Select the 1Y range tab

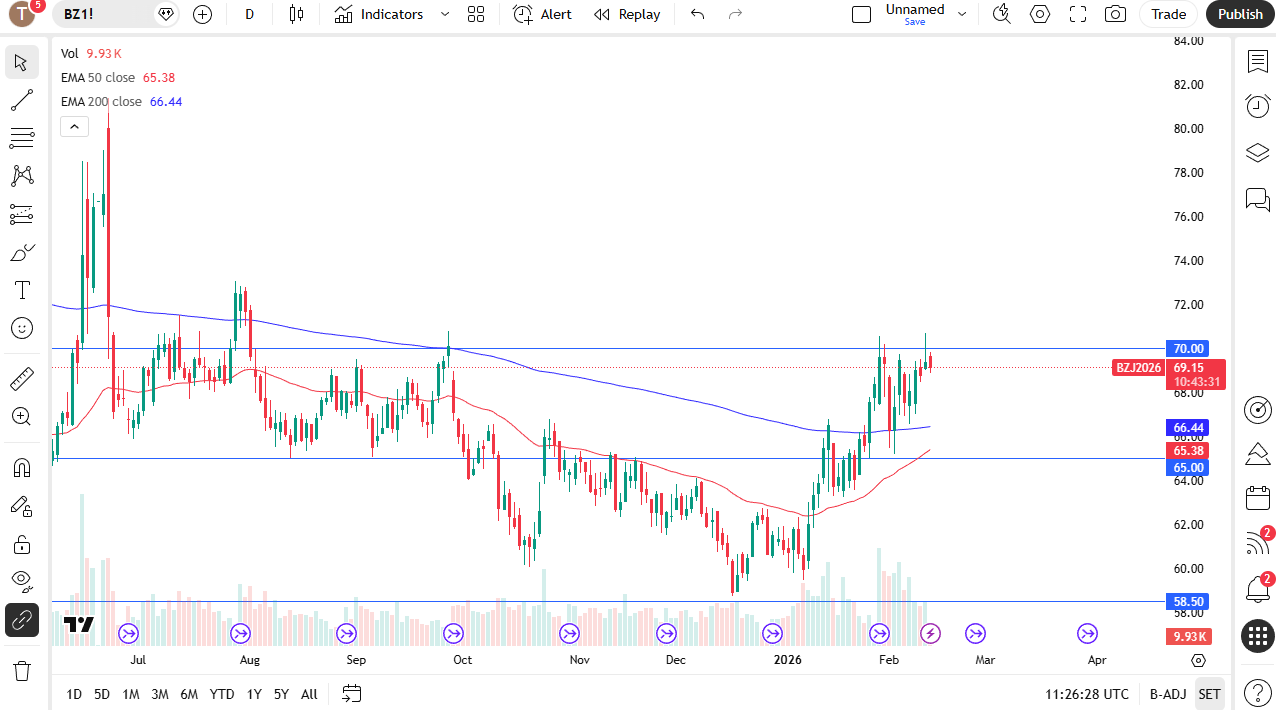[254, 694]
